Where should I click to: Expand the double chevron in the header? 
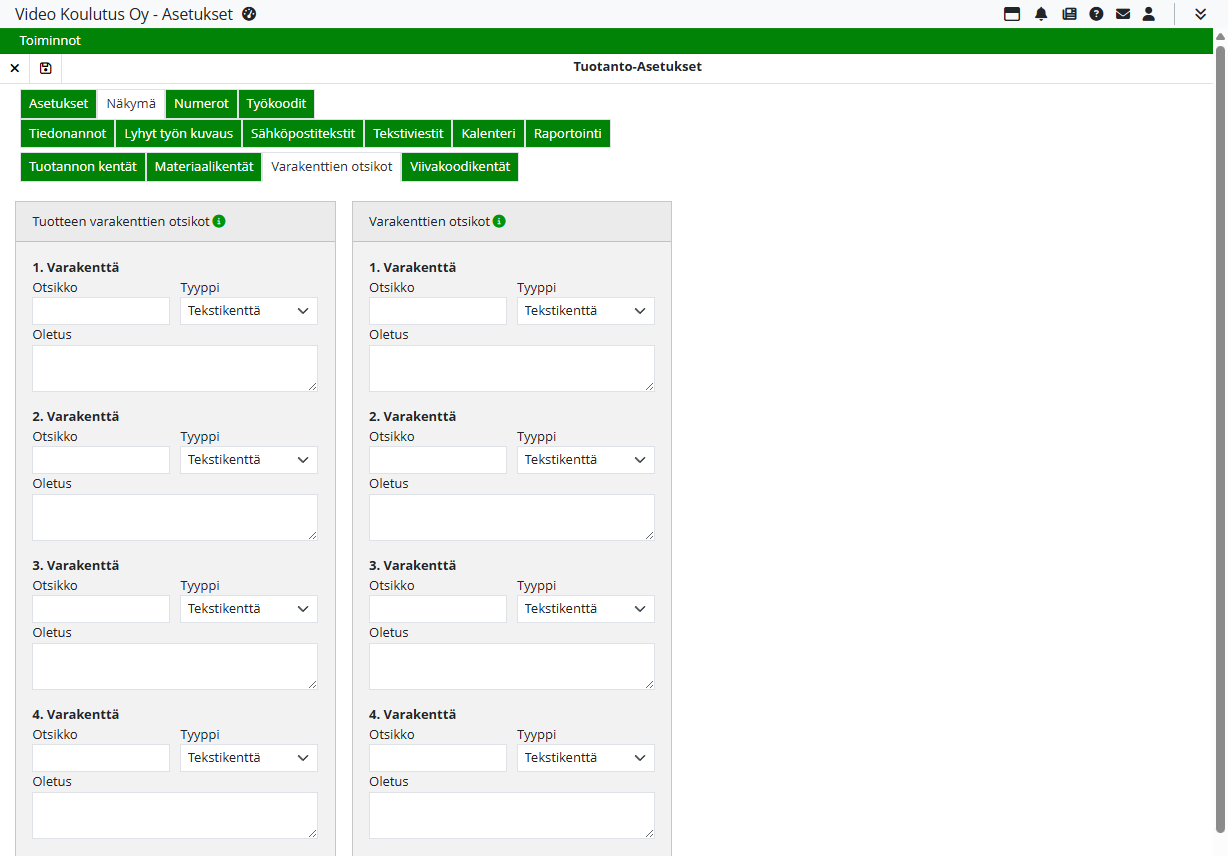(1200, 14)
